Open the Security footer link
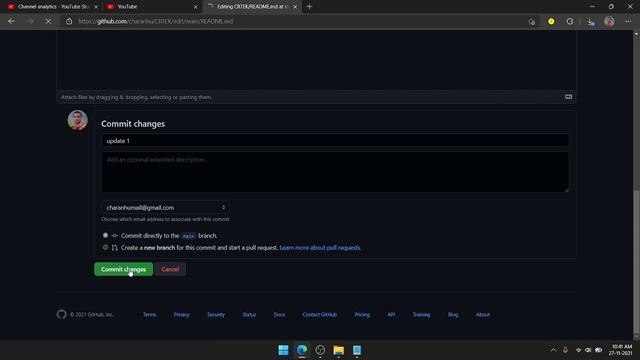The image size is (640, 360). coord(216,314)
